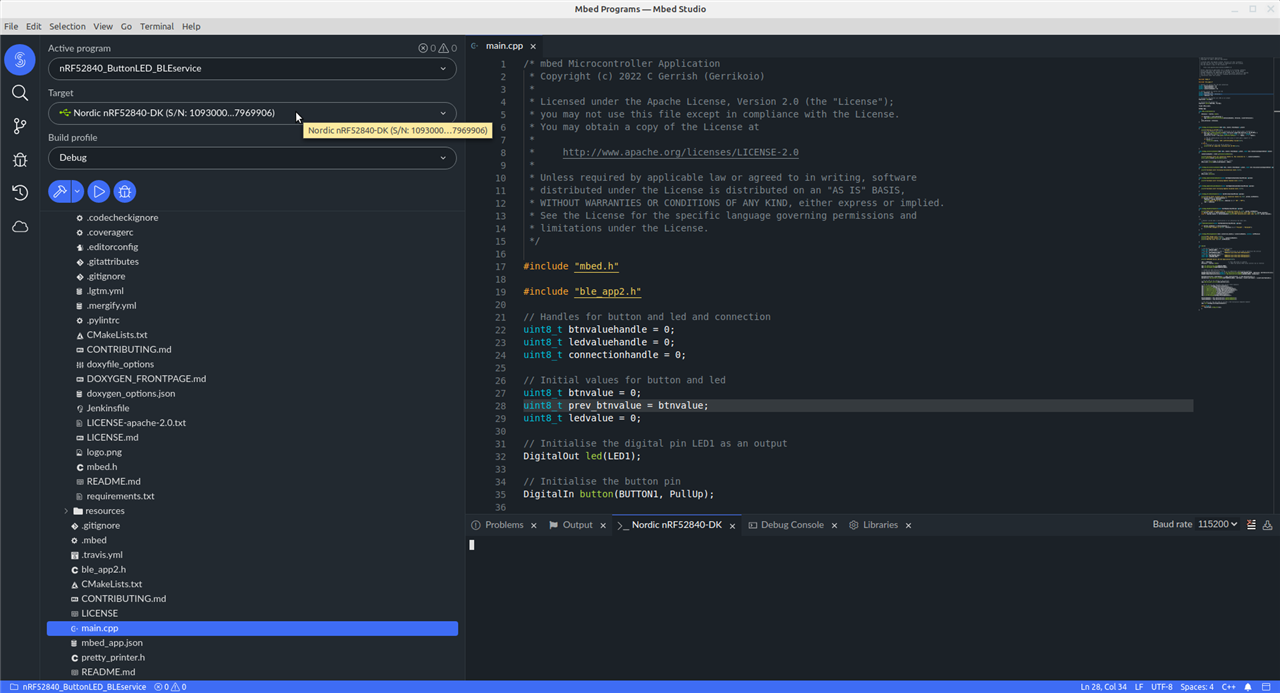
Task: Click the nRF52840_ButtonLED_BLEservice status bar entry
Action: [x=78, y=687]
